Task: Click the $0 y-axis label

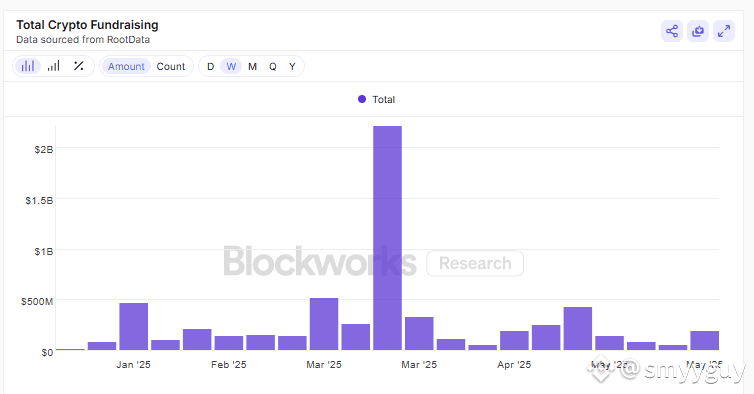Action: [x=47, y=353]
